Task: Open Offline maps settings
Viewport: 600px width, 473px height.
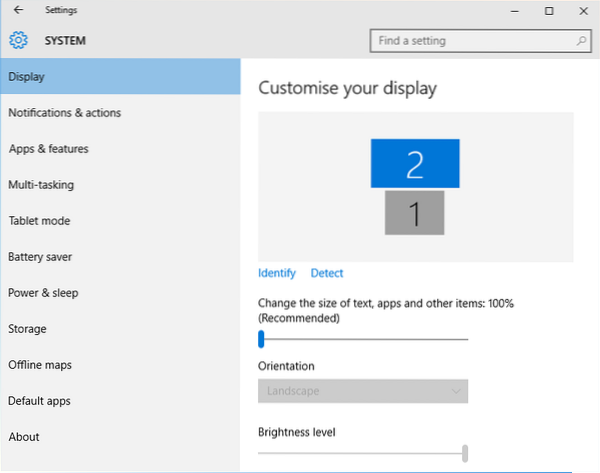Action: (x=40, y=365)
